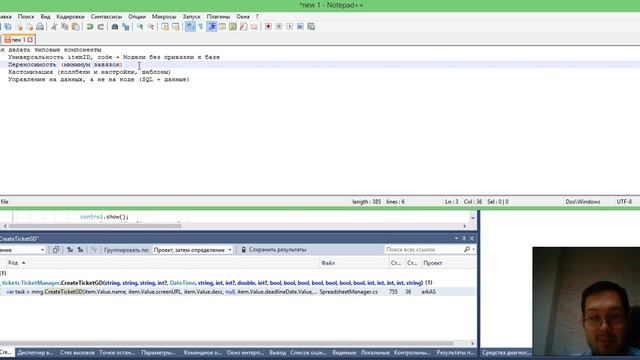
Task: Start macro recording with red record icon
Action: click(268, 27)
